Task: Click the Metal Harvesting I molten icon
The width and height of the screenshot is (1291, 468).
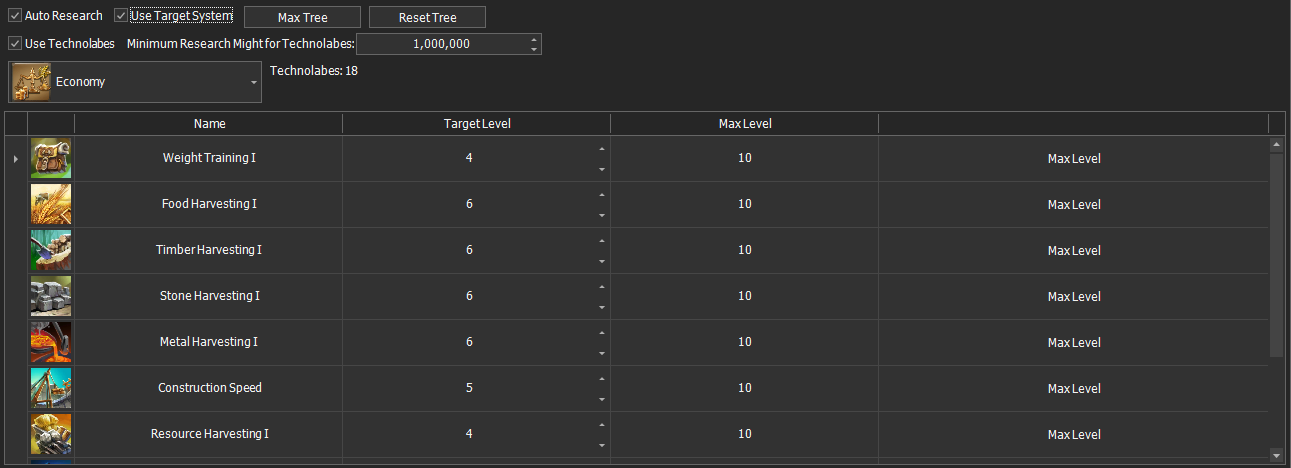Action: [x=51, y=342]
